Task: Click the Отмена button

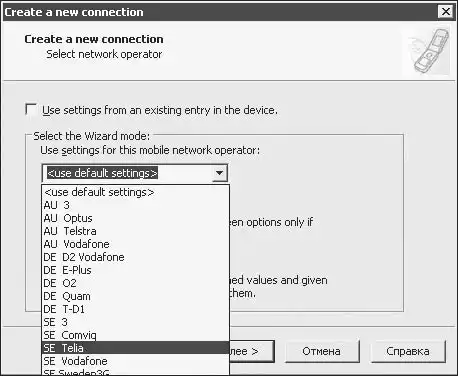Action: [322, 351]
